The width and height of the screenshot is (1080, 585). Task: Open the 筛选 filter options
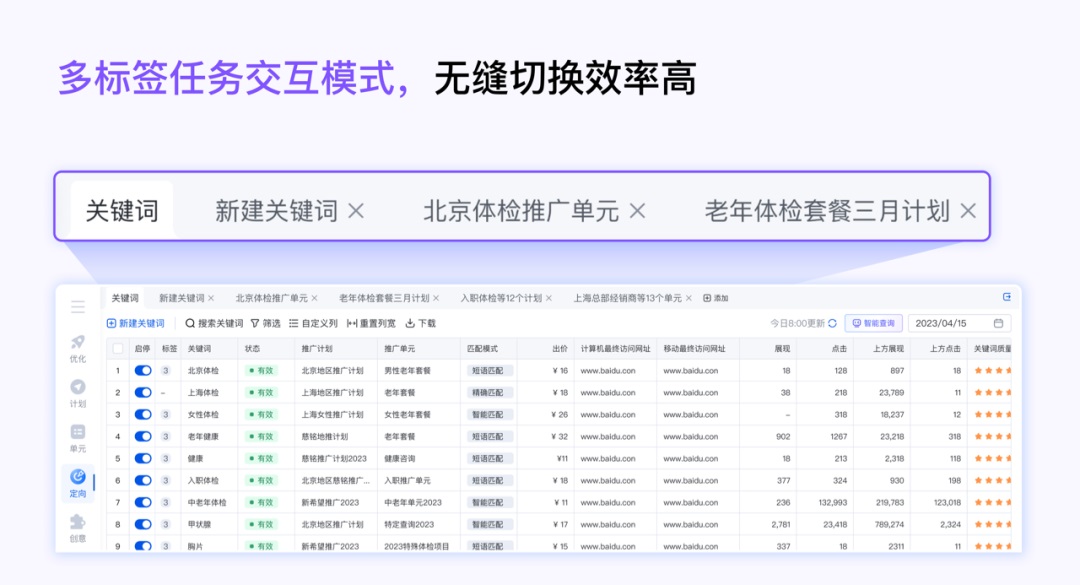pyautogui.click(x=265, y=324)
